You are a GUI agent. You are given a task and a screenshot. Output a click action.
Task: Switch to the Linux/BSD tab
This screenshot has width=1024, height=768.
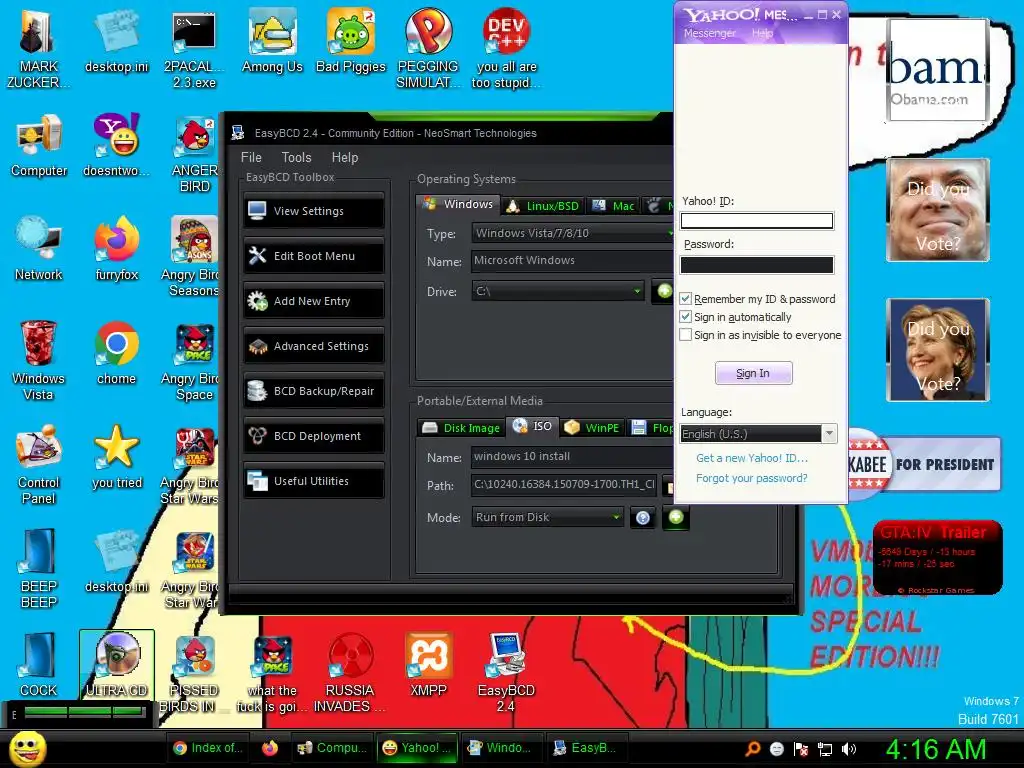tap(543, 206)
